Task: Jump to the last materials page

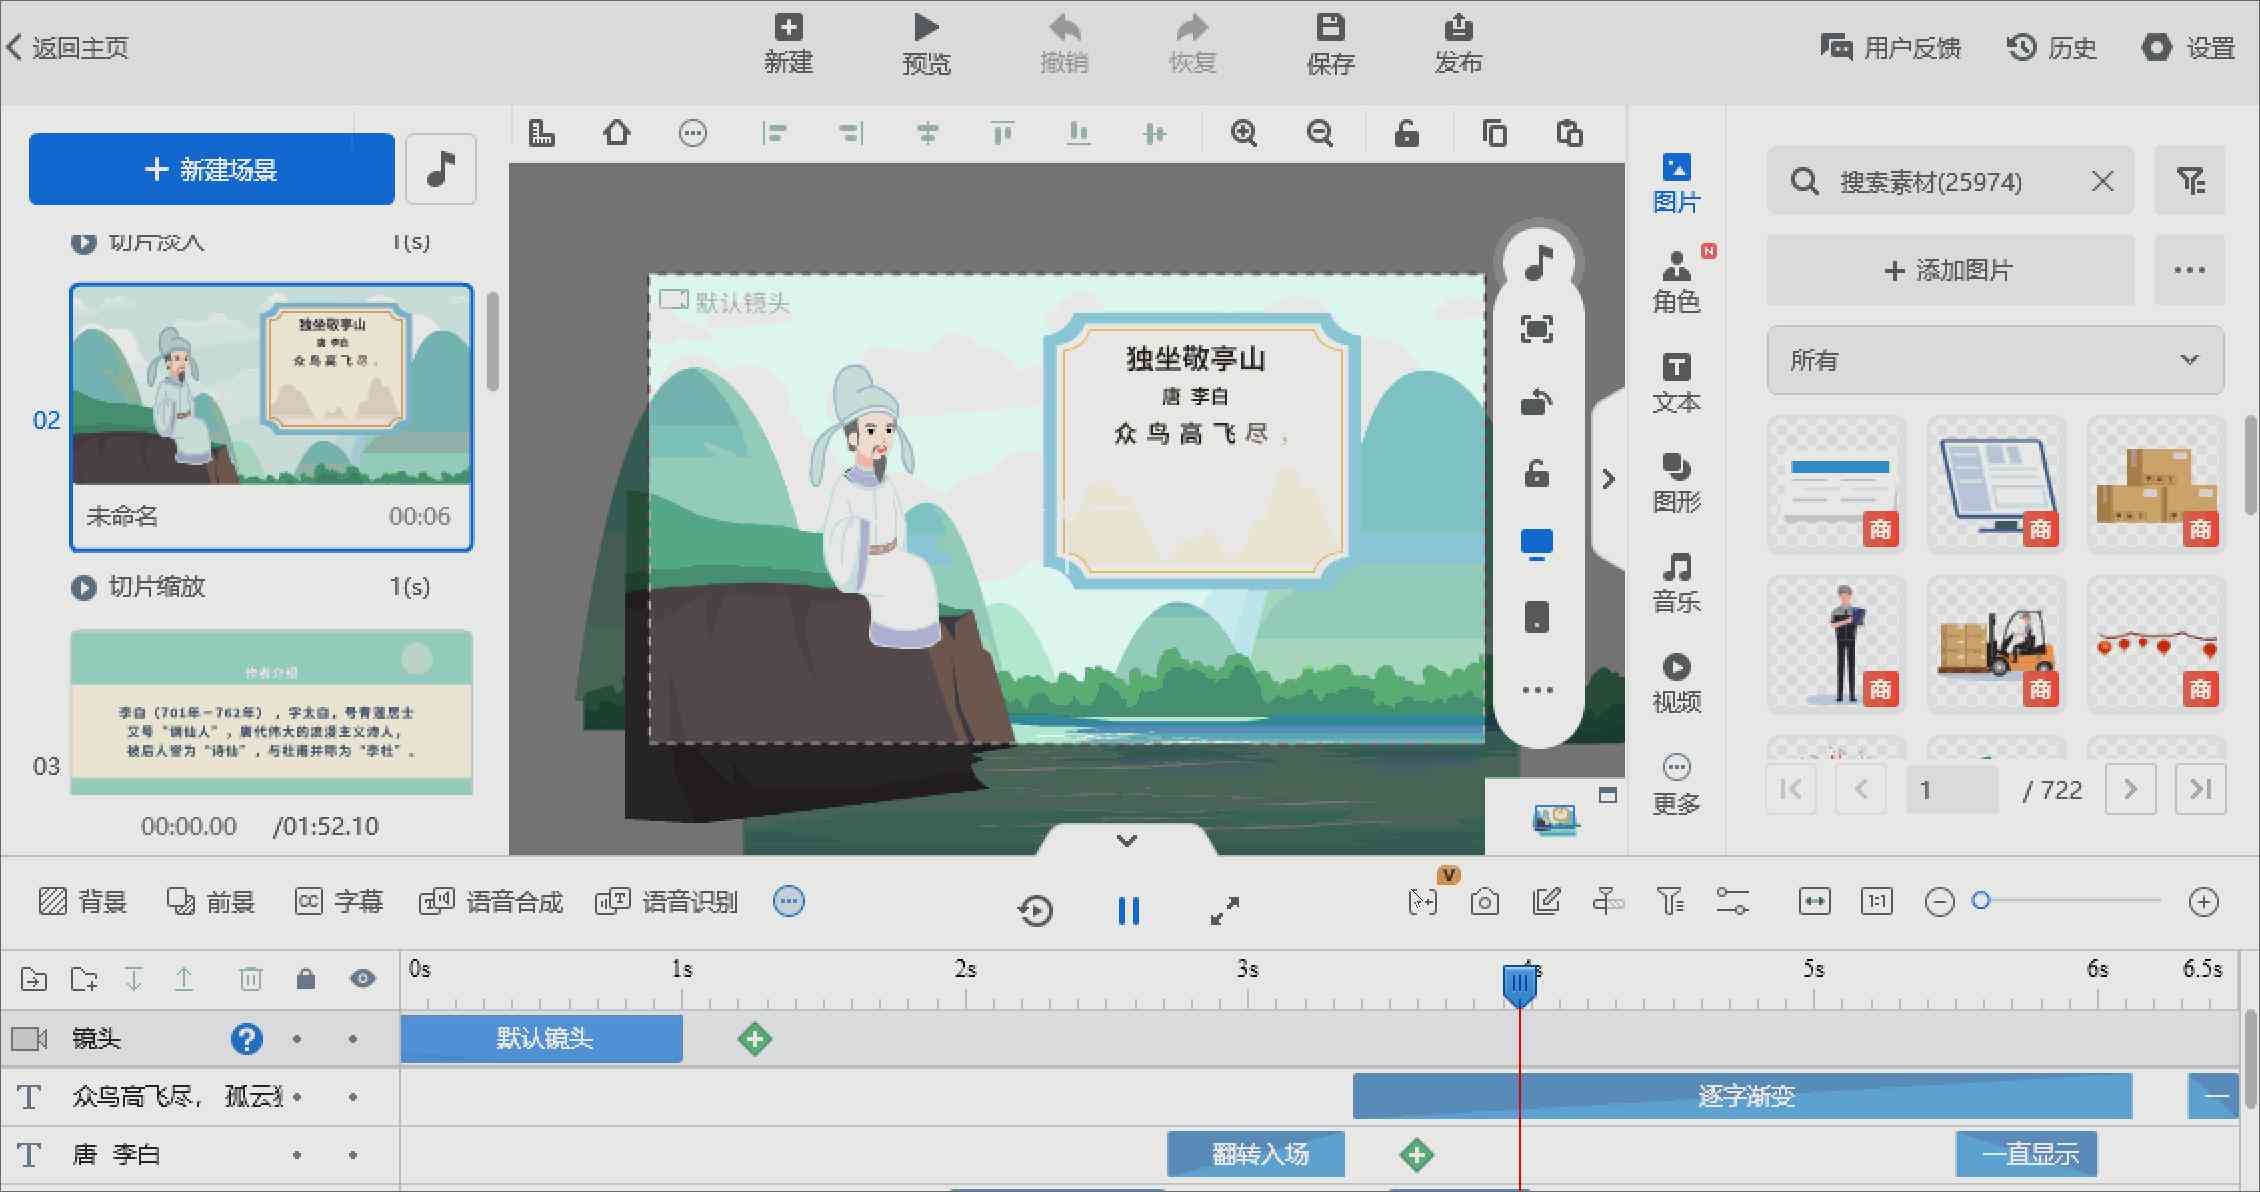Action: [2200, 790]
